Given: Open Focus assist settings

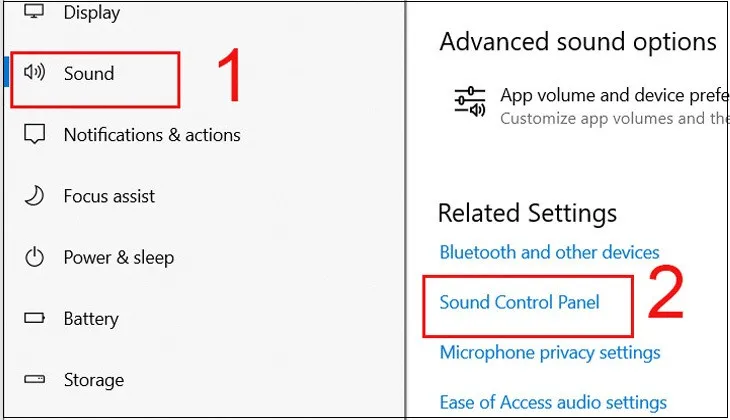Looking at the screenshot, I should click(x=110, y=196).
